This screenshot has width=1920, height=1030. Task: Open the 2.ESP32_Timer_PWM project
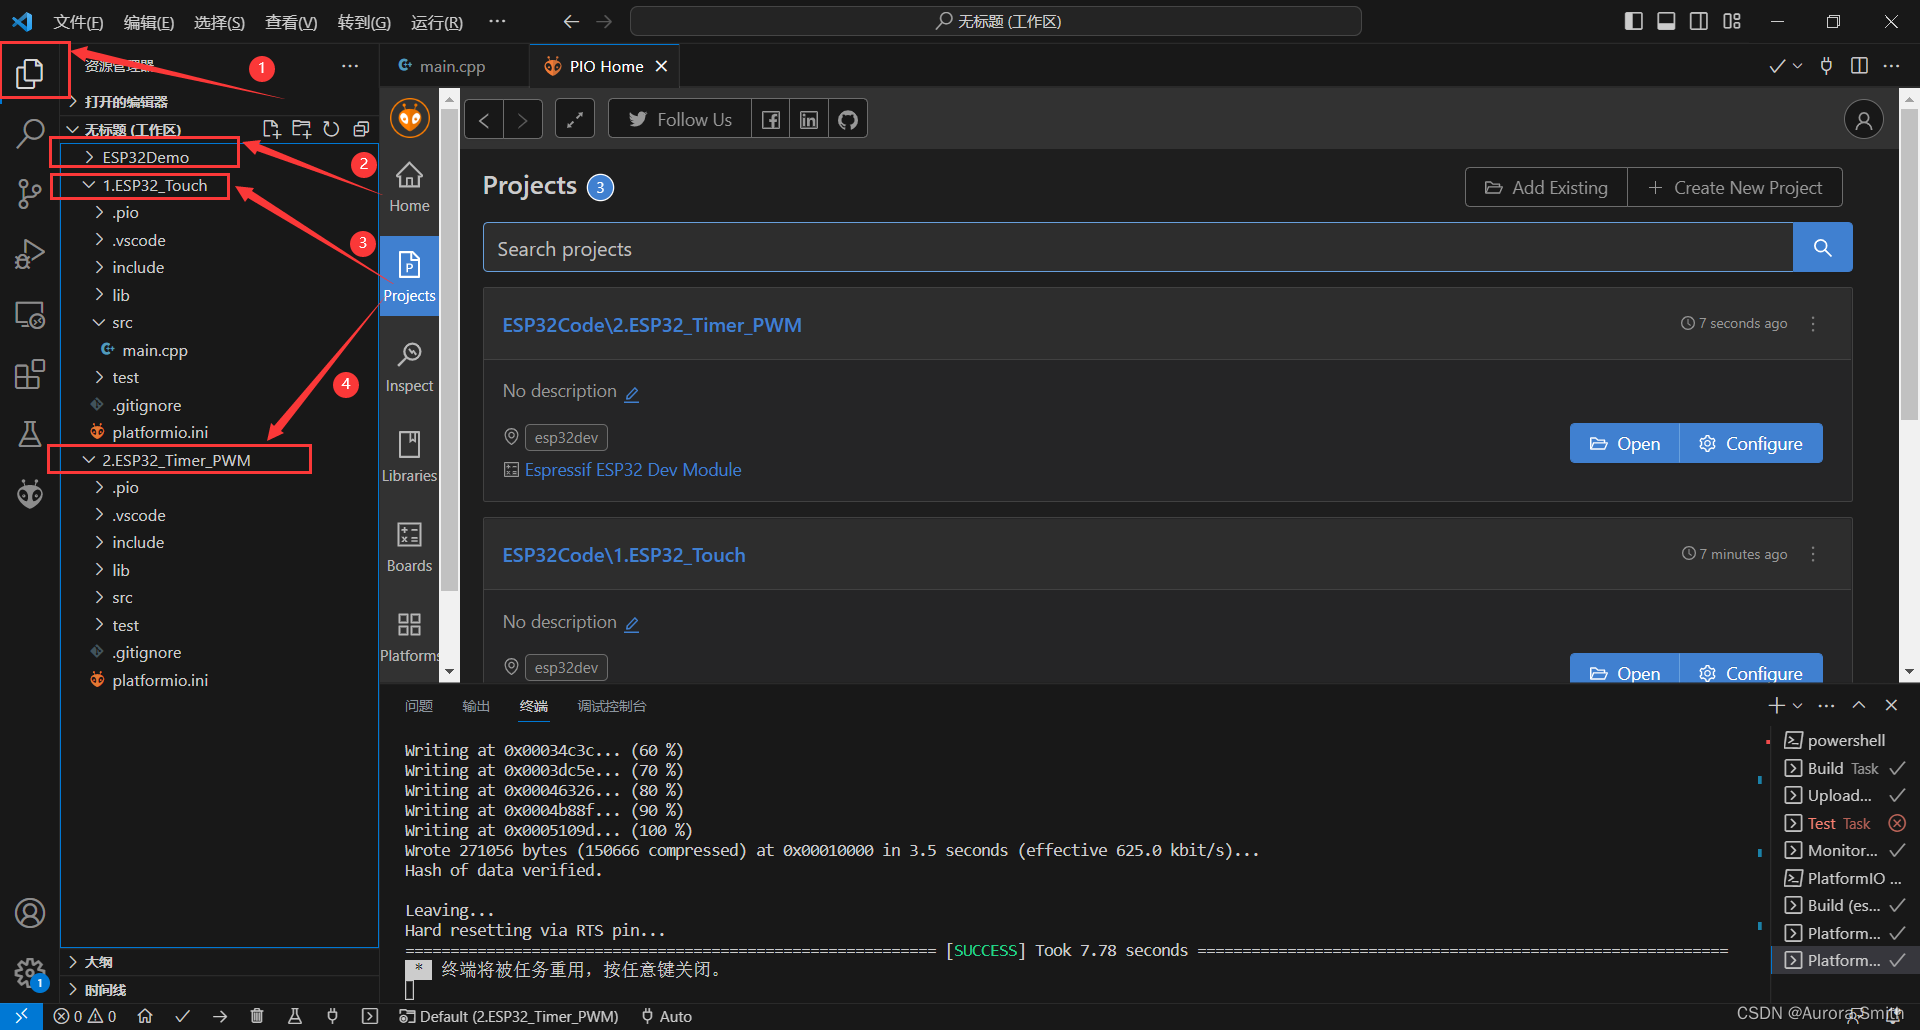(x=1624, y=443)
